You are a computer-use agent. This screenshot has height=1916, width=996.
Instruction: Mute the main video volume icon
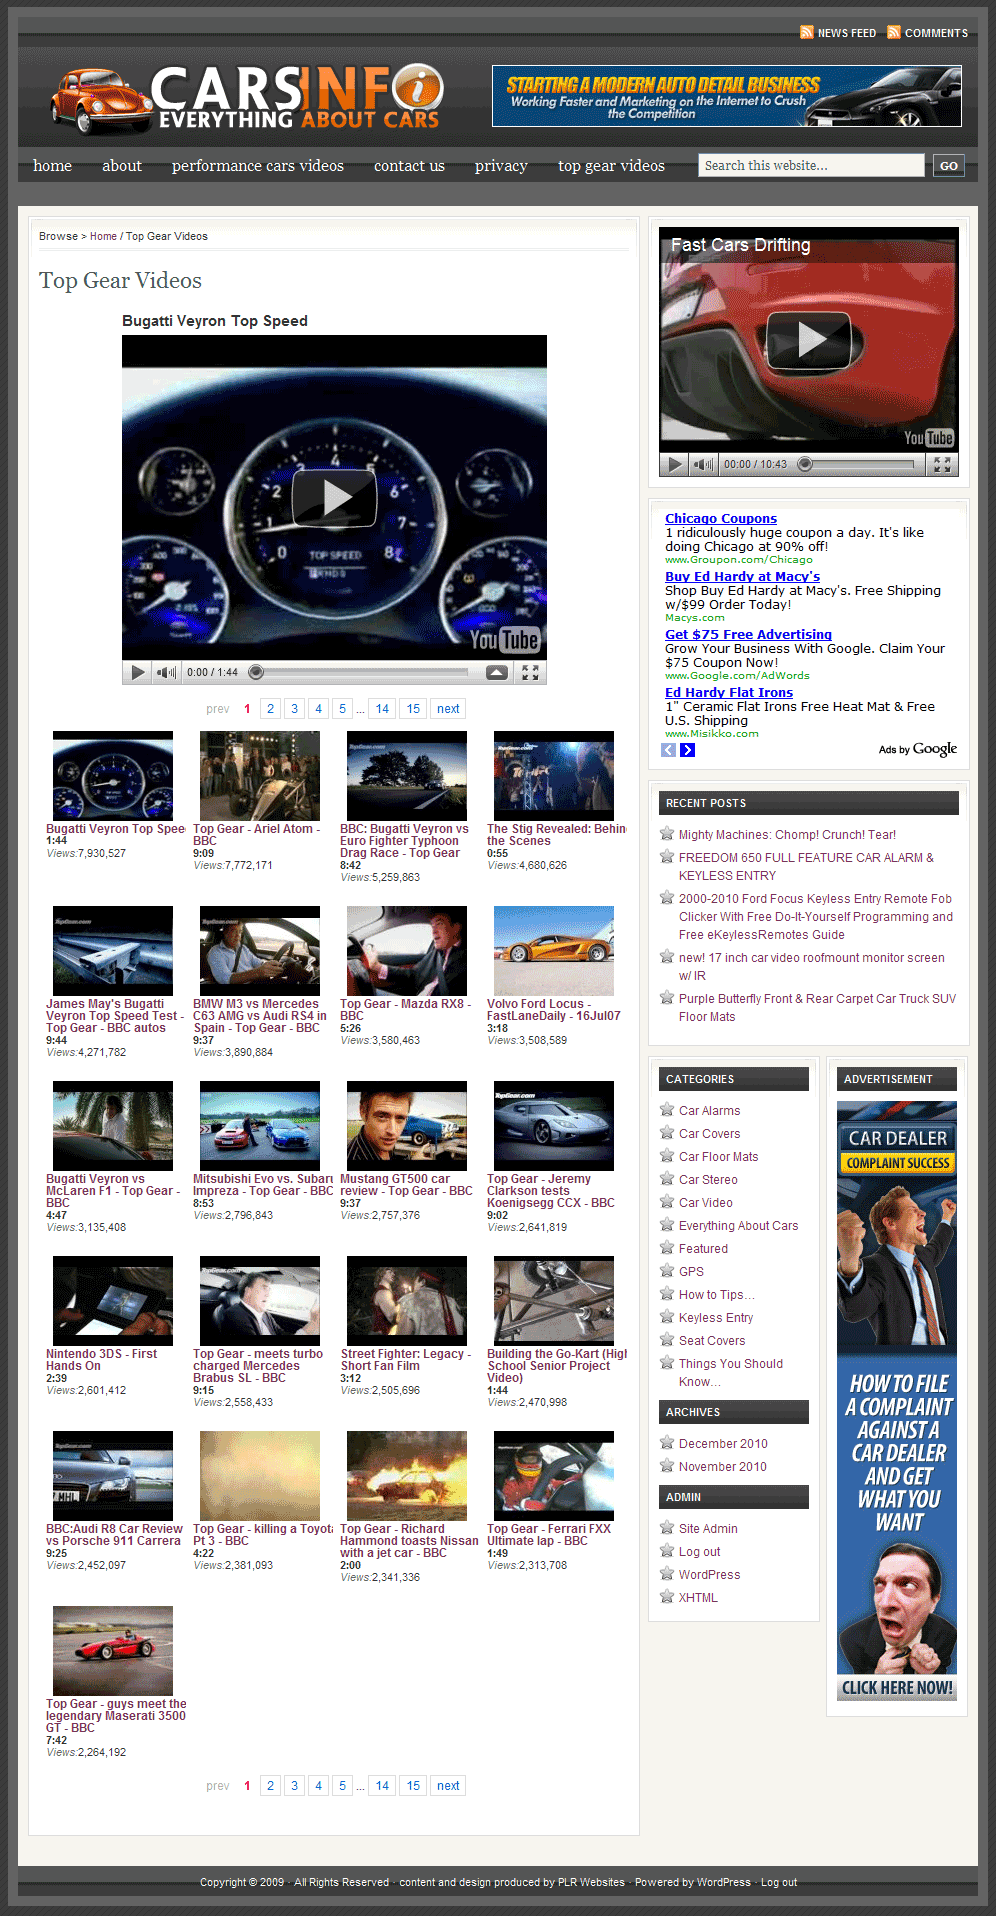click(166, 672)
